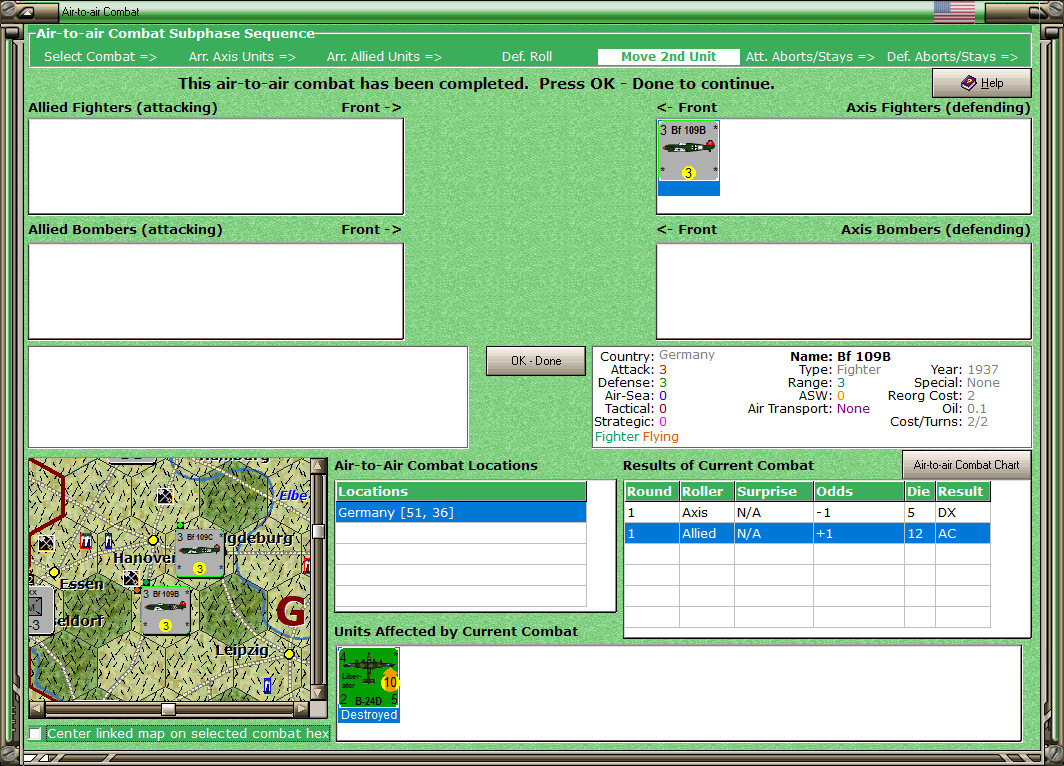Click the Bf 109B counter on the map
1064x766 pixels.
pyautogui.click(x=166, y=610)
